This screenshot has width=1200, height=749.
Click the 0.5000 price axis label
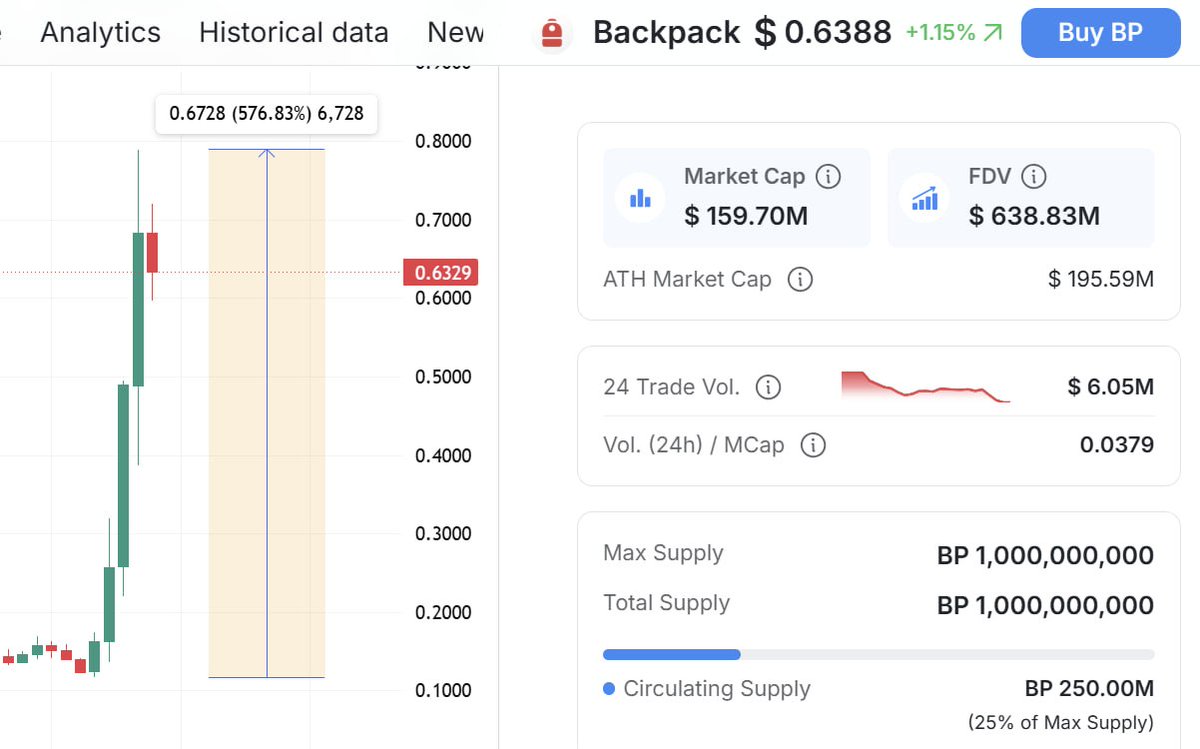(443, 377)
